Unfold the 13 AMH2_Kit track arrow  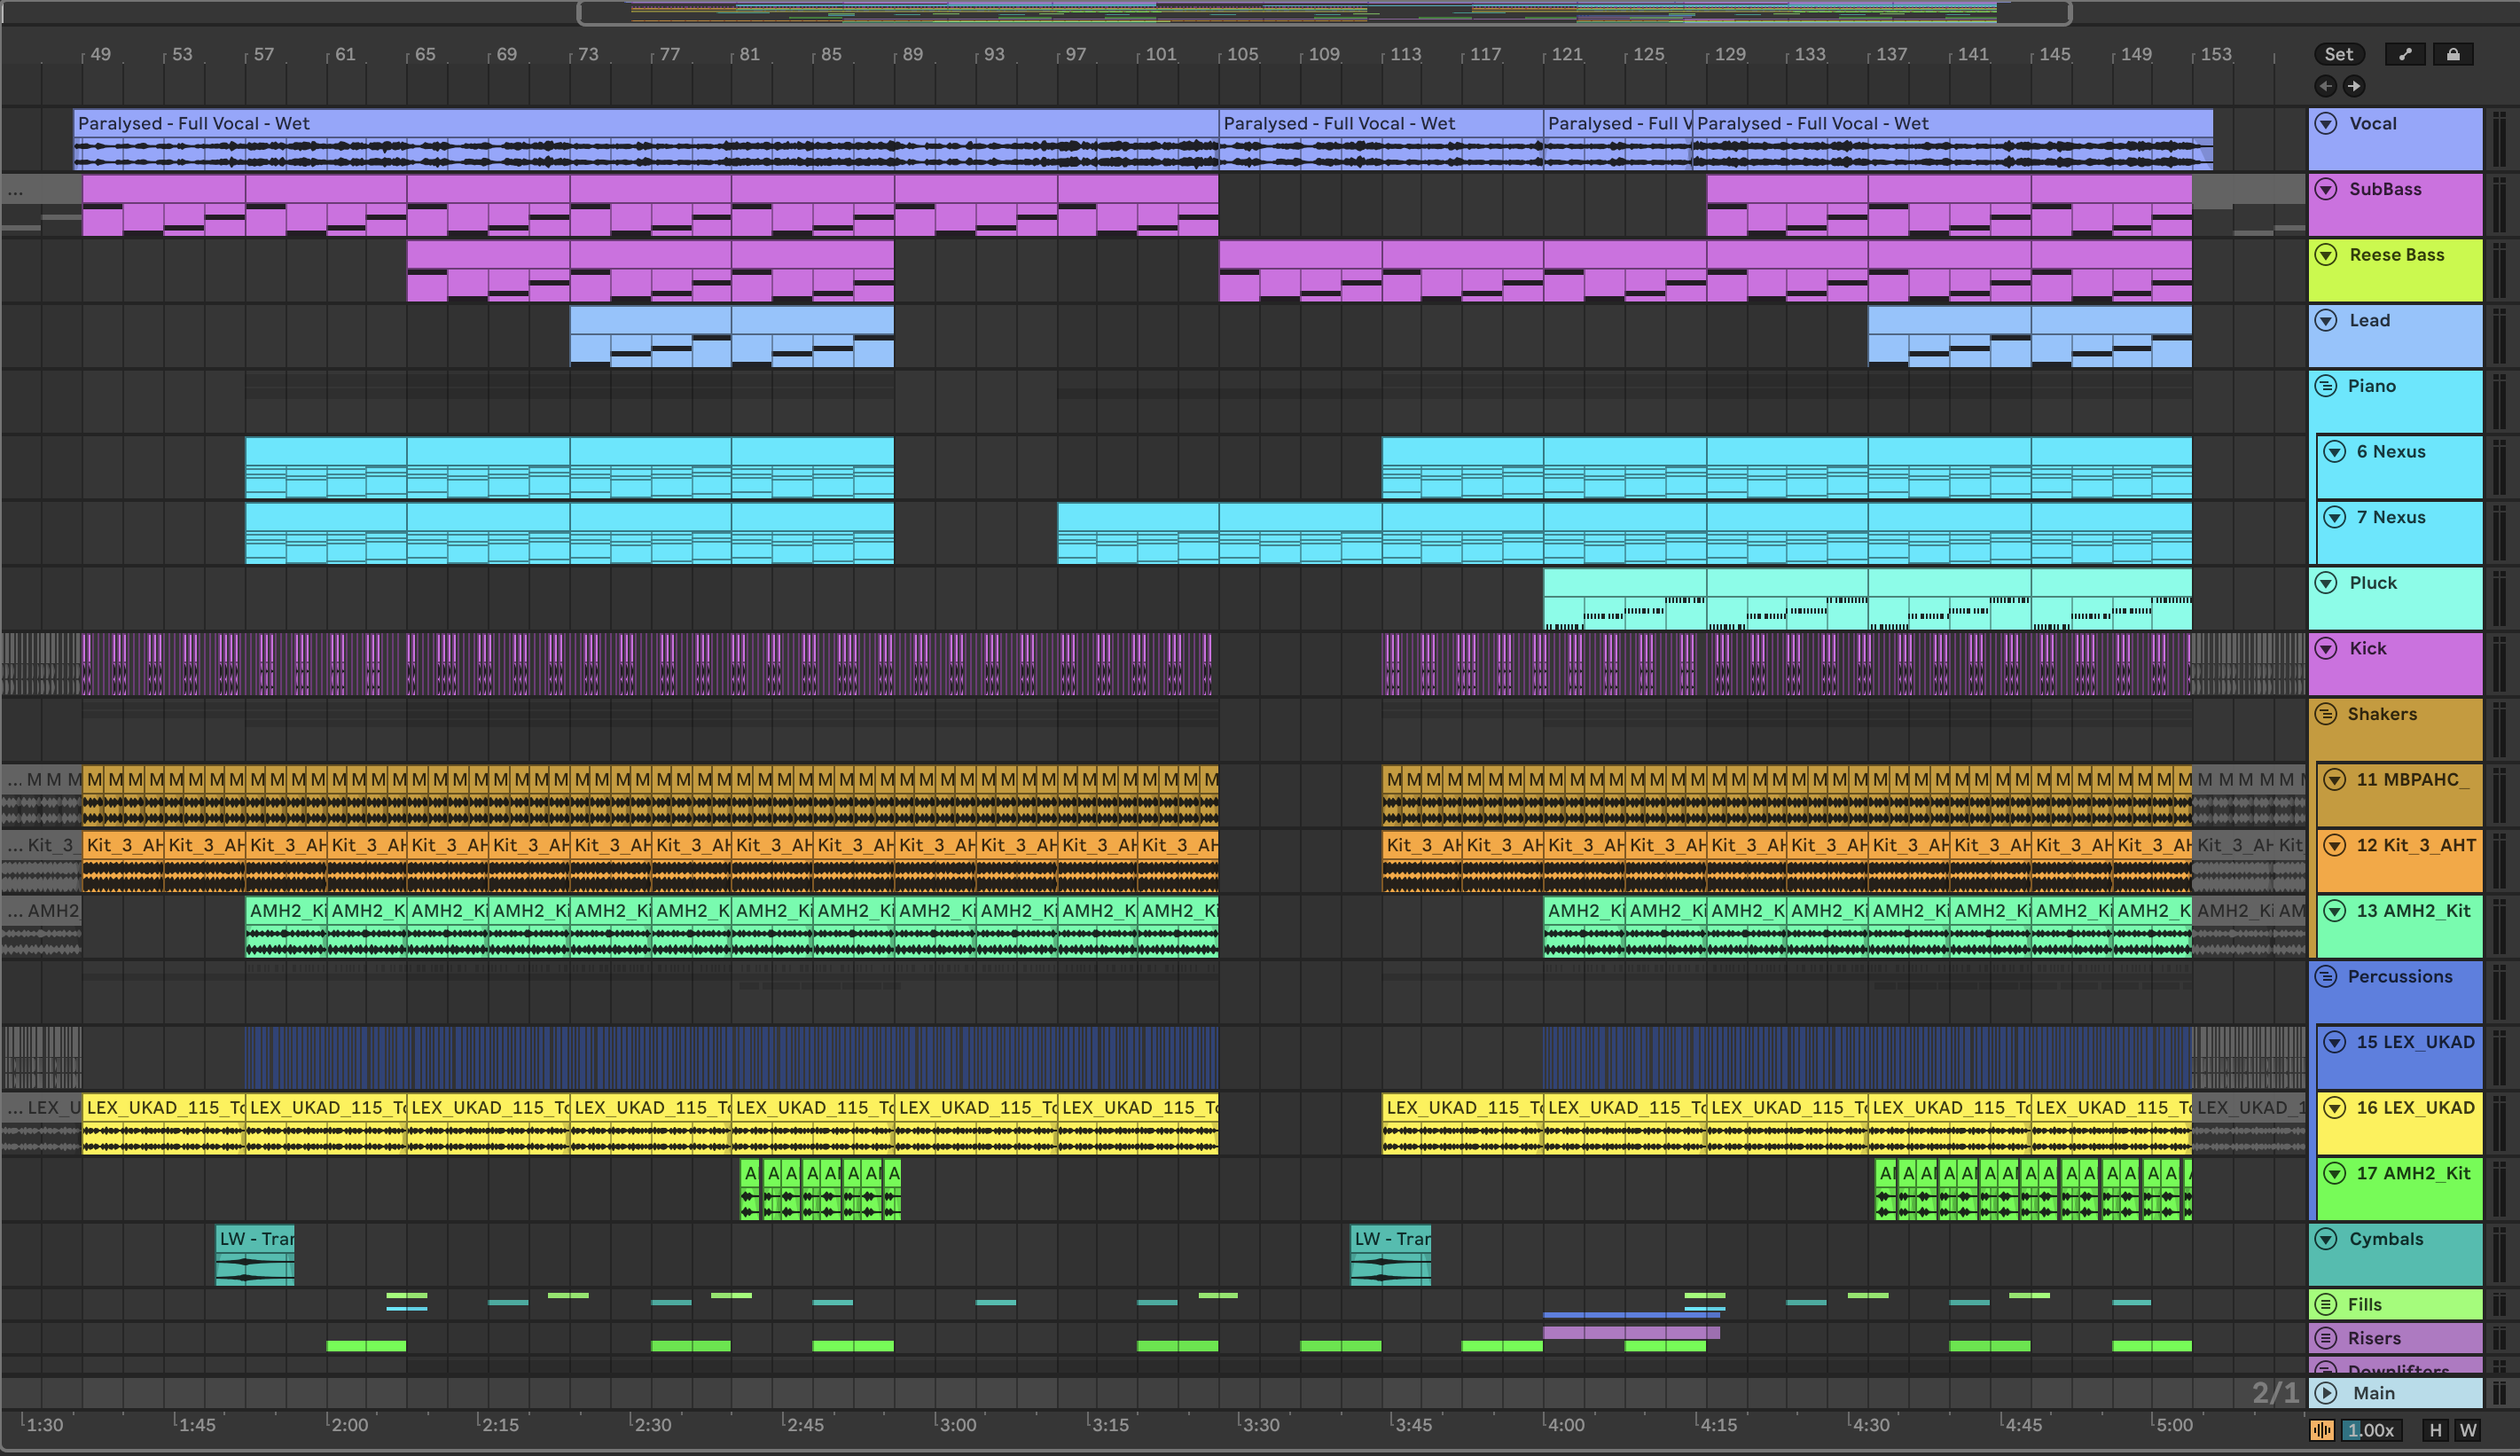(x=2334, y=911)
